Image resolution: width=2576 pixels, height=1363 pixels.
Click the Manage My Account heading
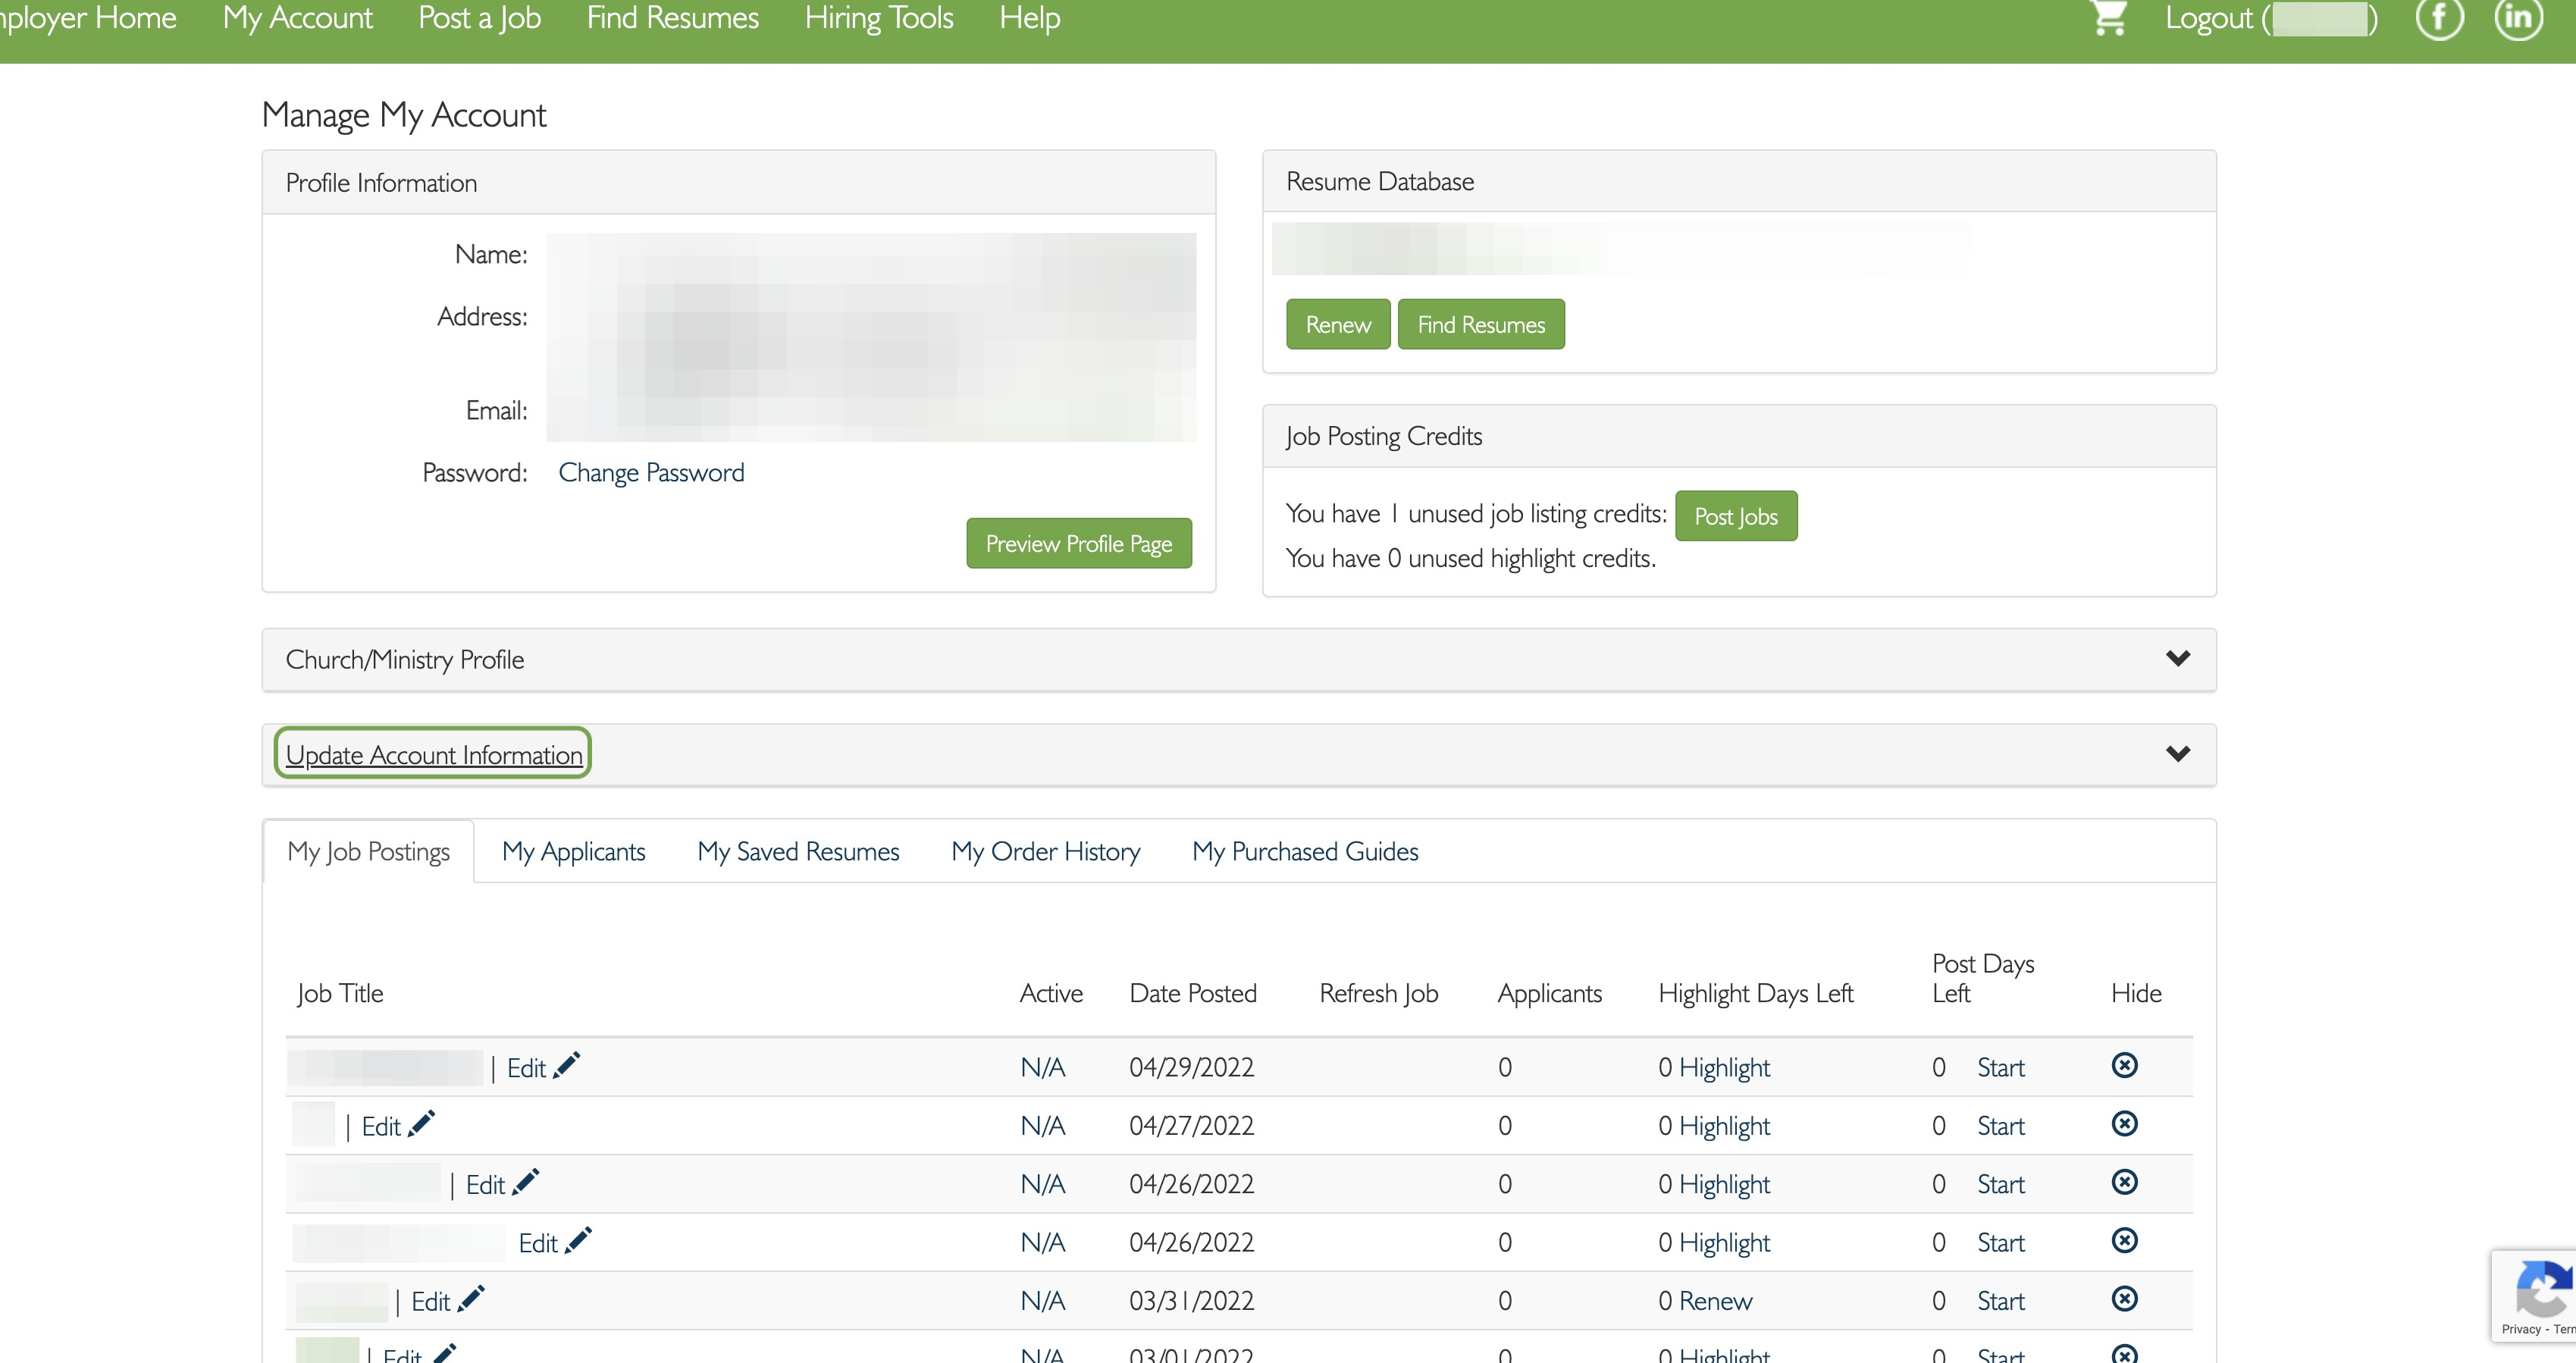(x=404, y=116)
